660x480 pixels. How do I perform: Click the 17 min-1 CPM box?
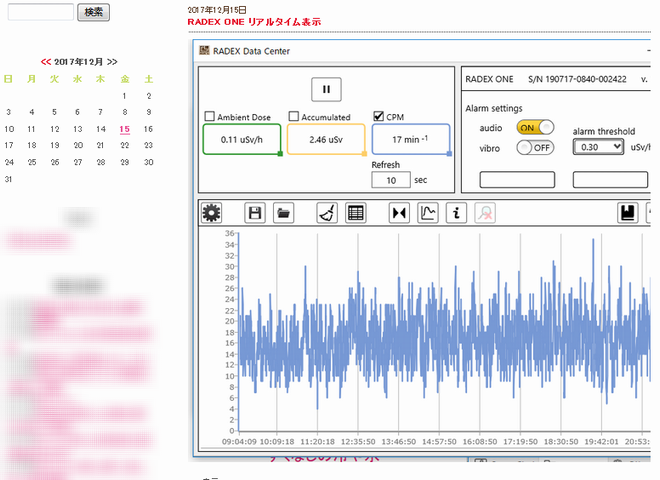pos(411,139)
